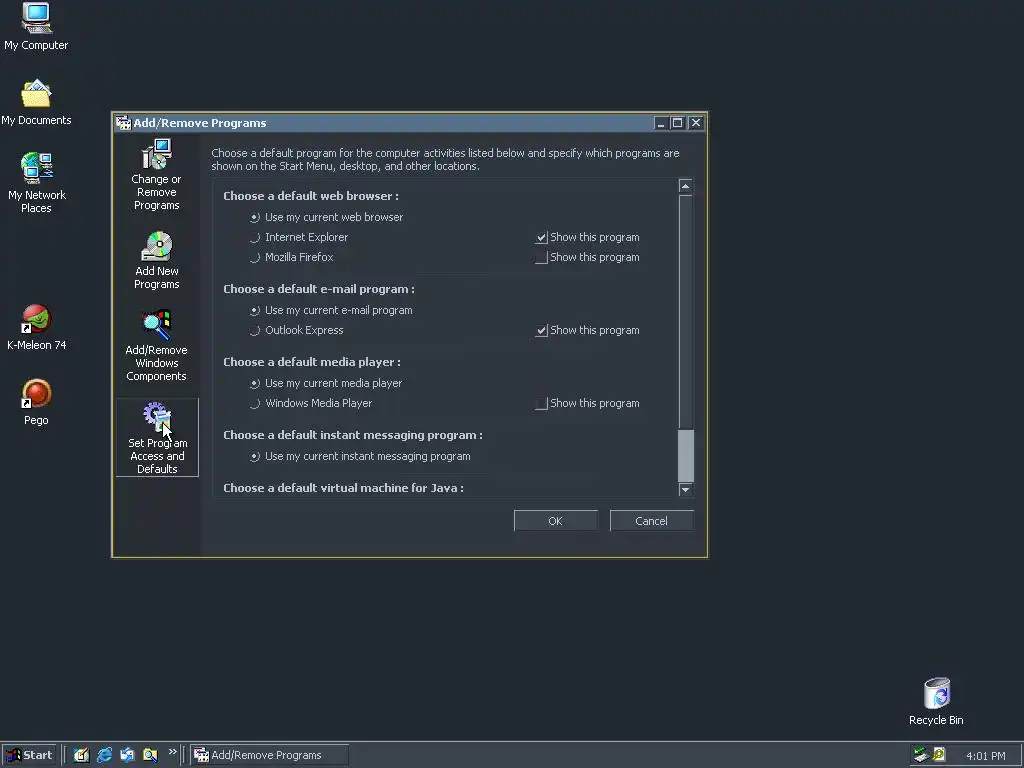Select the Recycle Bin icon
Viewport: 1024px width, 768px height.
tap(936, 701)
